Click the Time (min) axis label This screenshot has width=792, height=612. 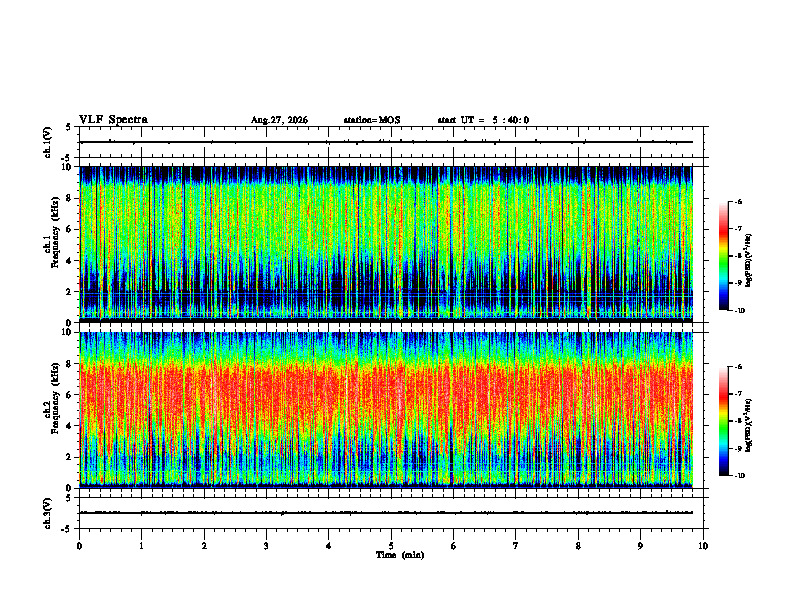coord(400,555)
